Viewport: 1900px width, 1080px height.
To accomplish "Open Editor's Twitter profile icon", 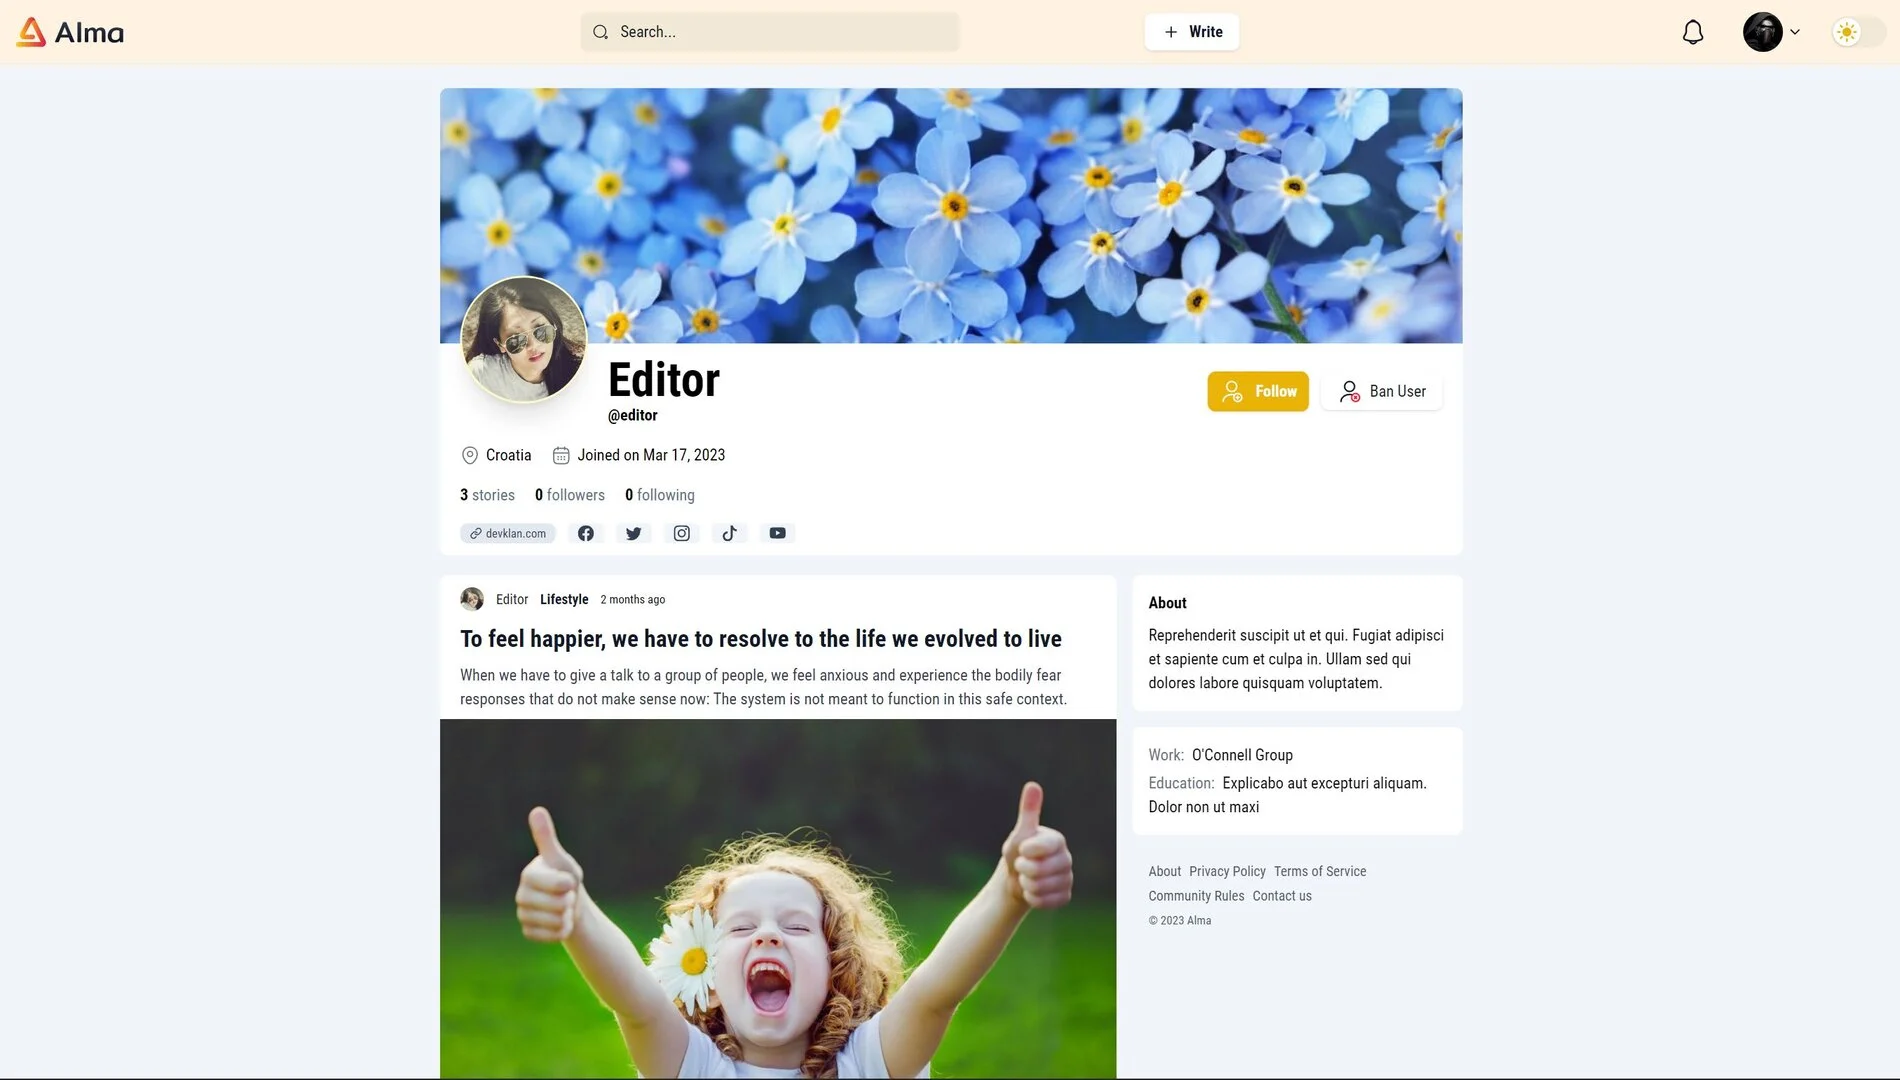I will point(634,533).
